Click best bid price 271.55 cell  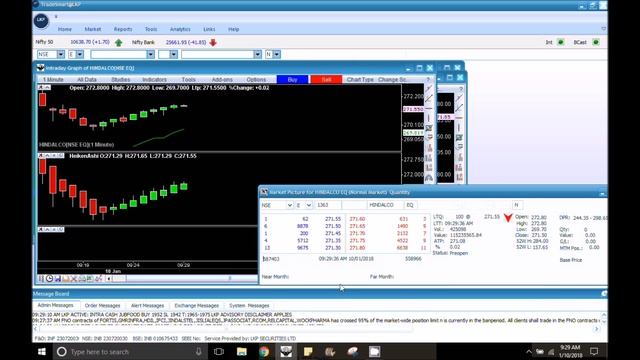(x=333, y=219)
